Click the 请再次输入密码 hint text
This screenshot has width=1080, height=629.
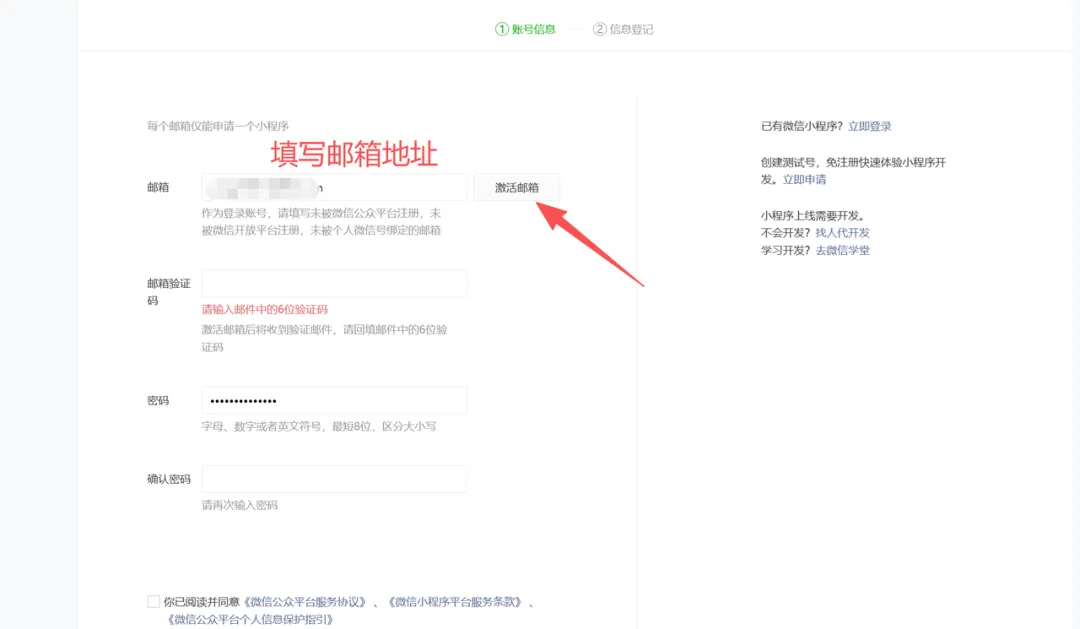pyautogui.click(x=240, y=505)
